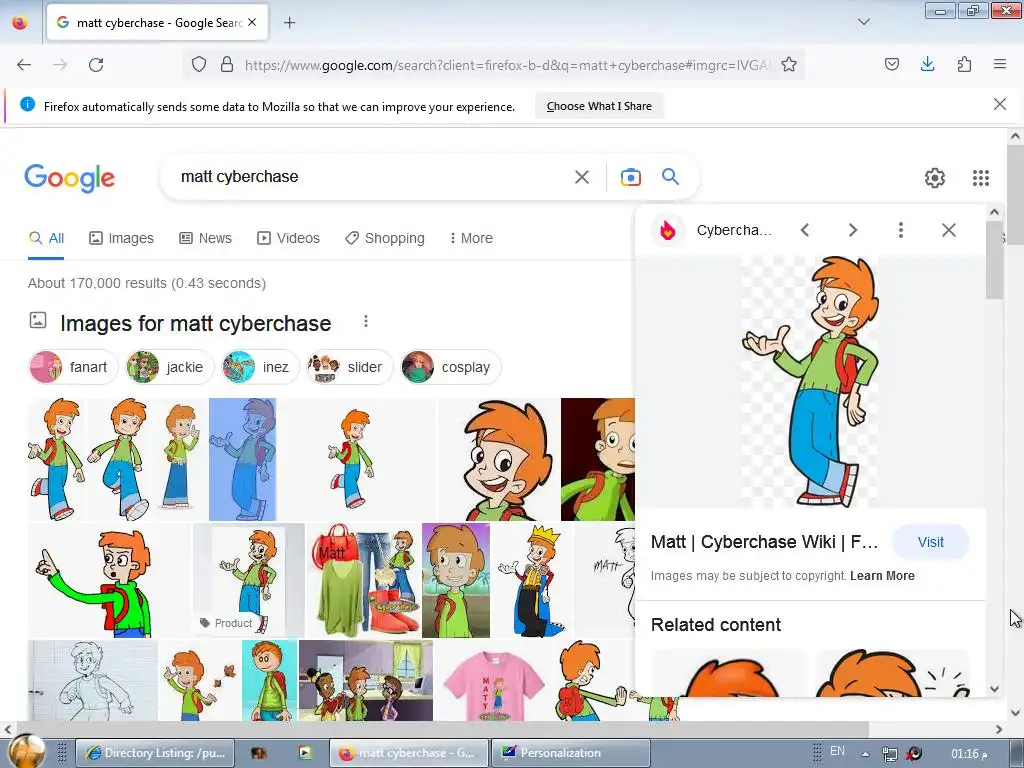Open Images for matt cyberchase link

[x=195, y=323]
